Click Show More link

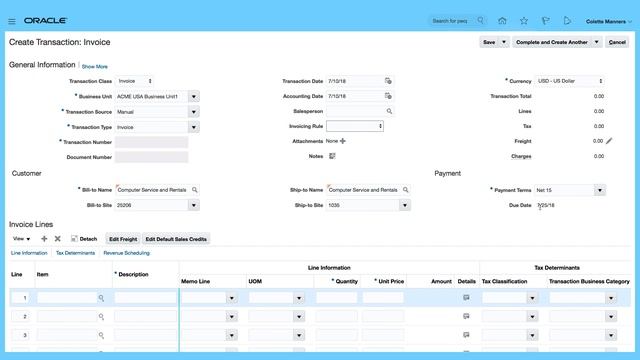coord(95,67)
